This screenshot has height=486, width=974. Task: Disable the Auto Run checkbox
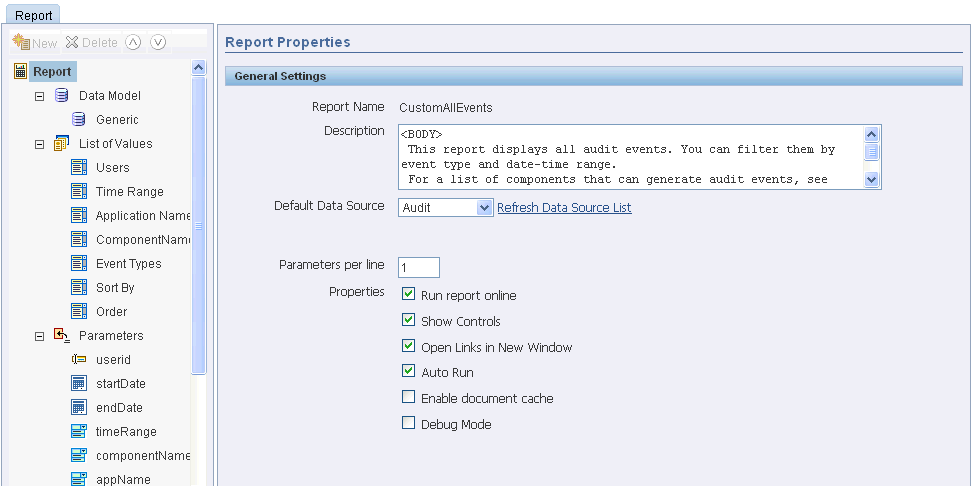coord(408,371)
